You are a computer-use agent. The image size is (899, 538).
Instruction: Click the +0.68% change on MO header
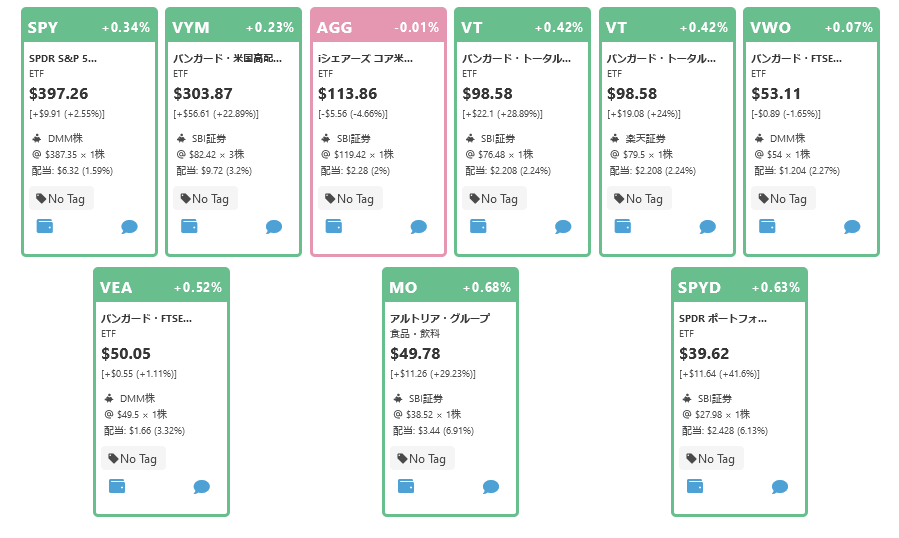tap(487, 287)
